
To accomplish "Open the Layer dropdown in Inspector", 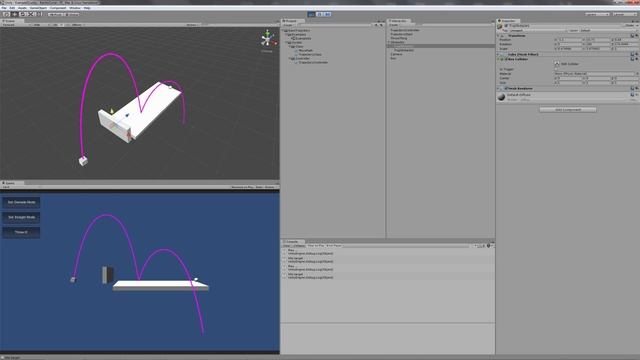I will click(608, 31).
